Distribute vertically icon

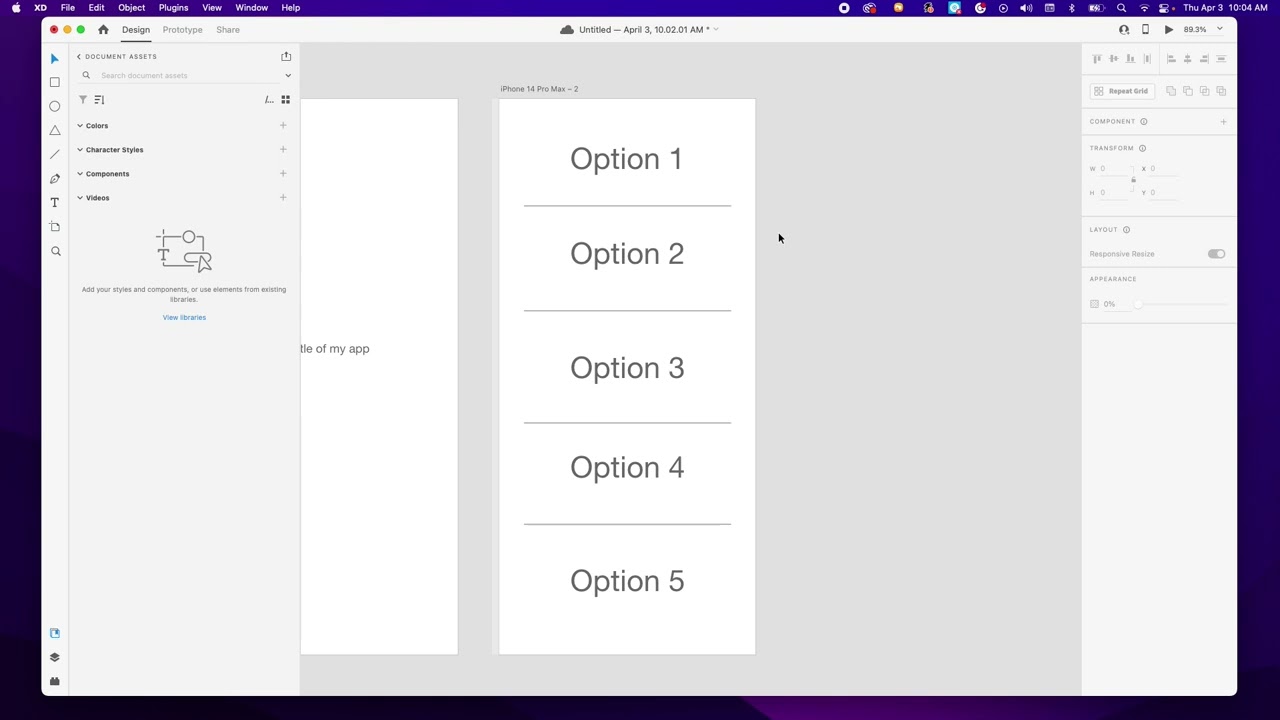(1221, 59)
